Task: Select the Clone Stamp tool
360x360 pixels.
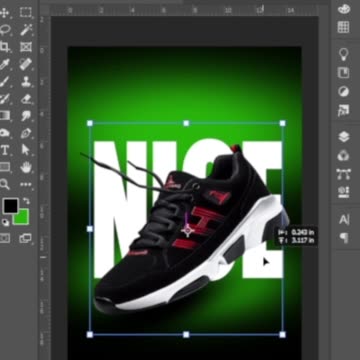Action: [x=26, y=81]
